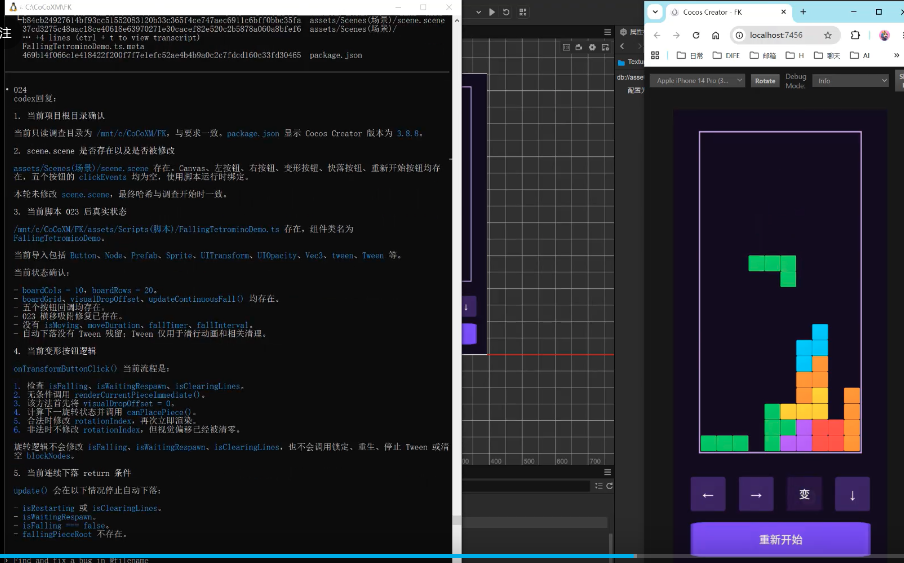Open the scene panel hamburger menu

click(607, 32)
